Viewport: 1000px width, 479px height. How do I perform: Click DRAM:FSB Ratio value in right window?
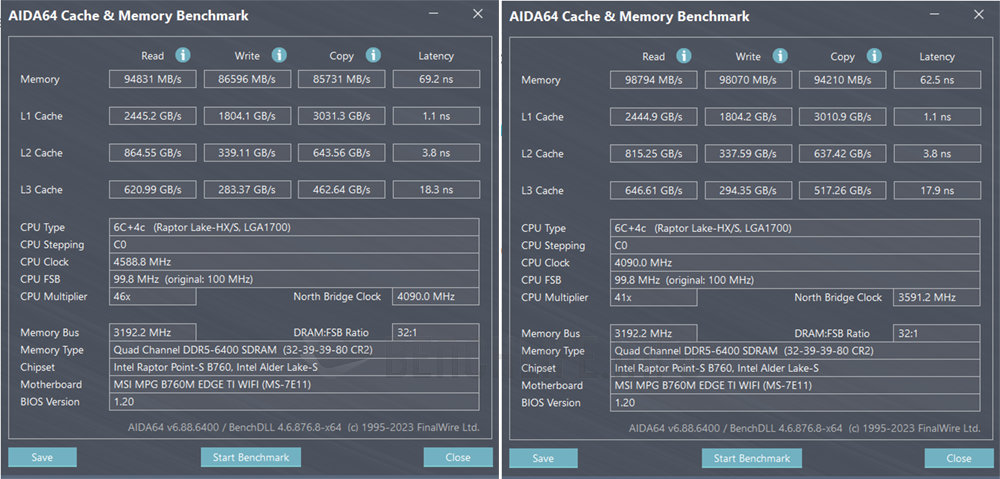938,333
